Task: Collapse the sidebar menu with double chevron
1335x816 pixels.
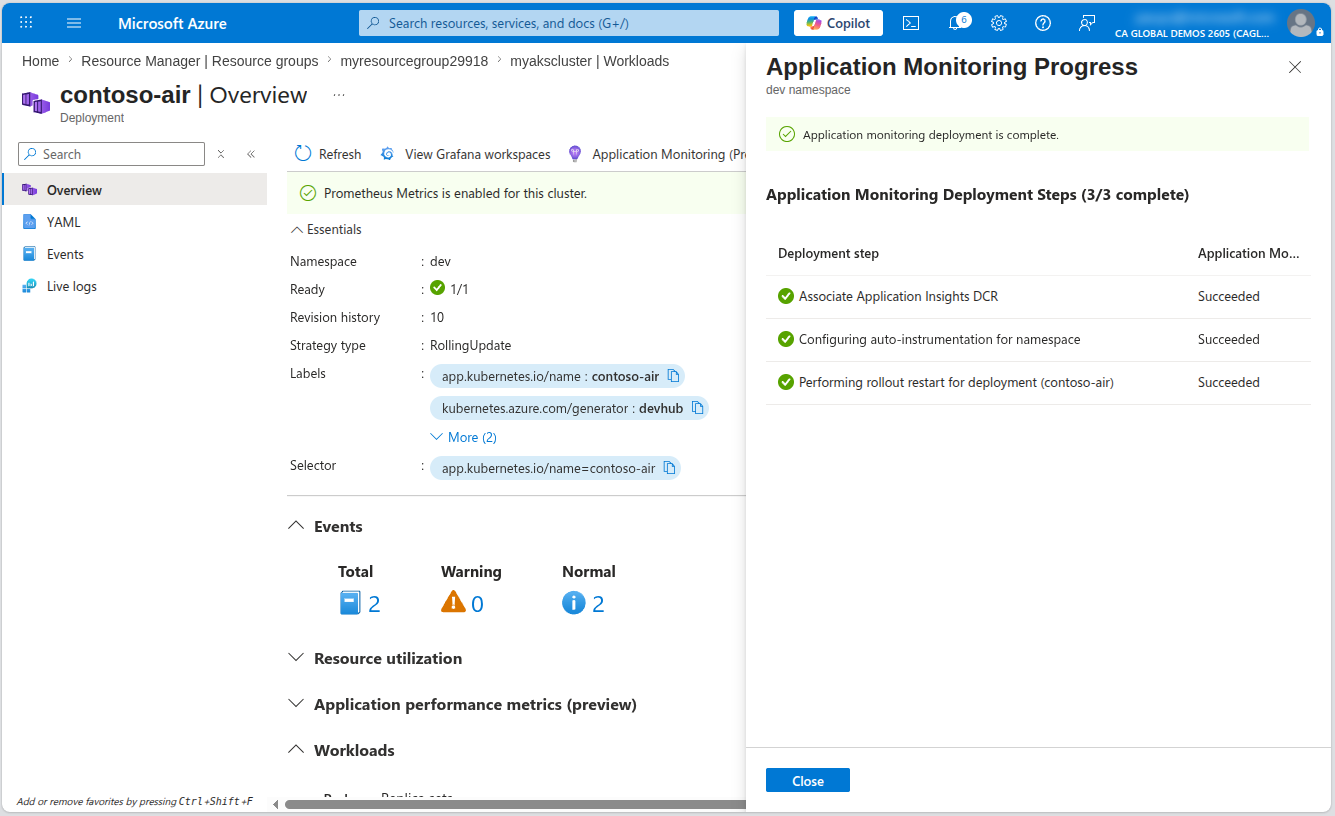Action: click(x=251, y=154)
